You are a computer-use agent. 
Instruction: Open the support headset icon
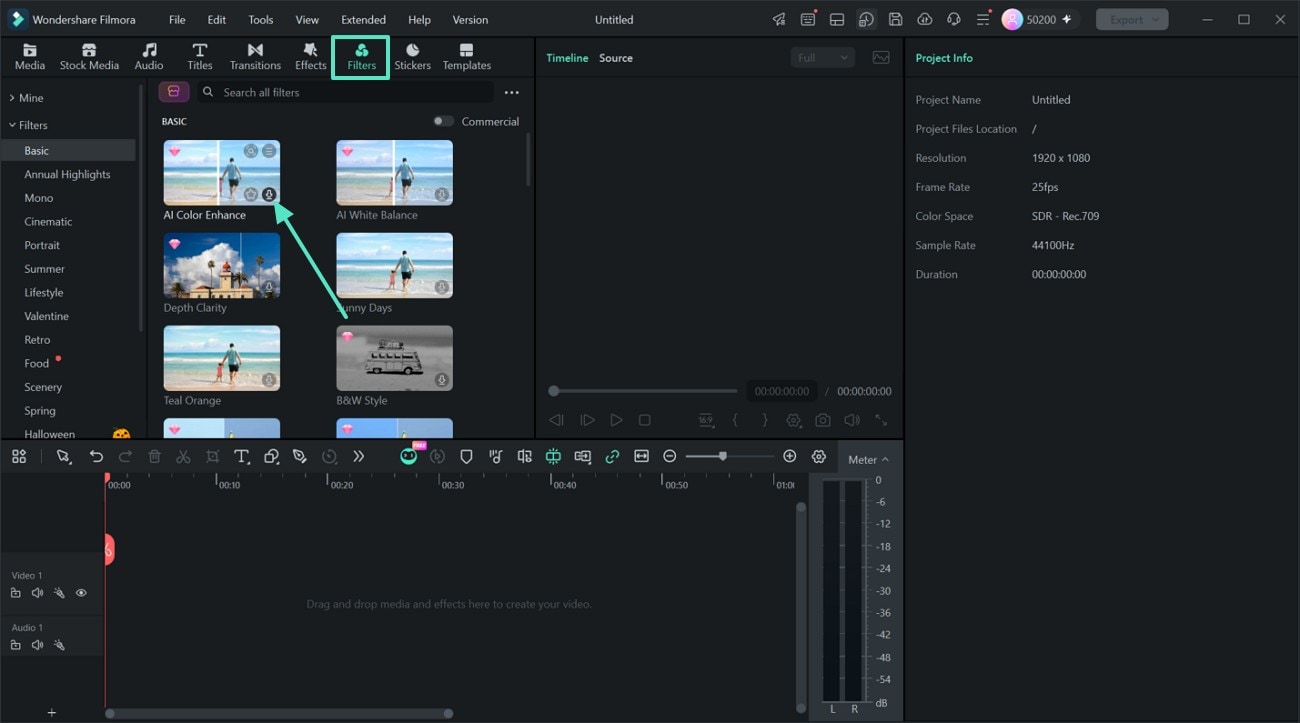pyautogui.click(x=953, y=19)
